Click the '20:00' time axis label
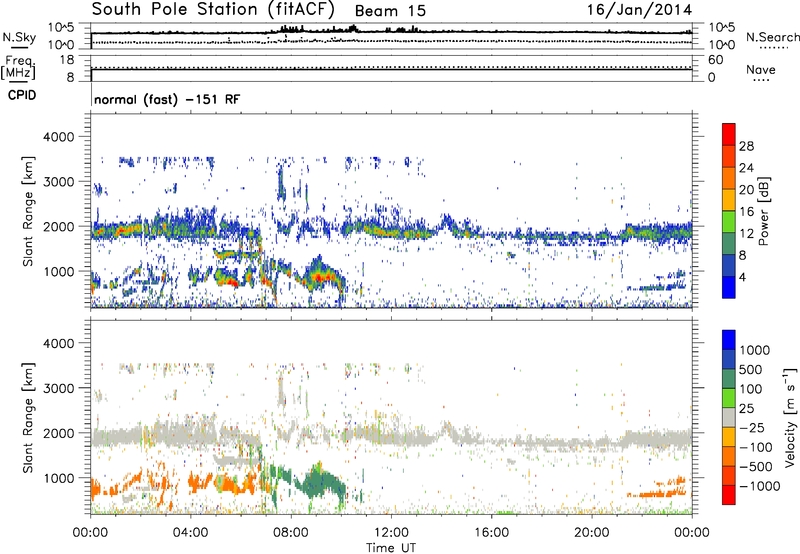800x554 pixels. 591,533
